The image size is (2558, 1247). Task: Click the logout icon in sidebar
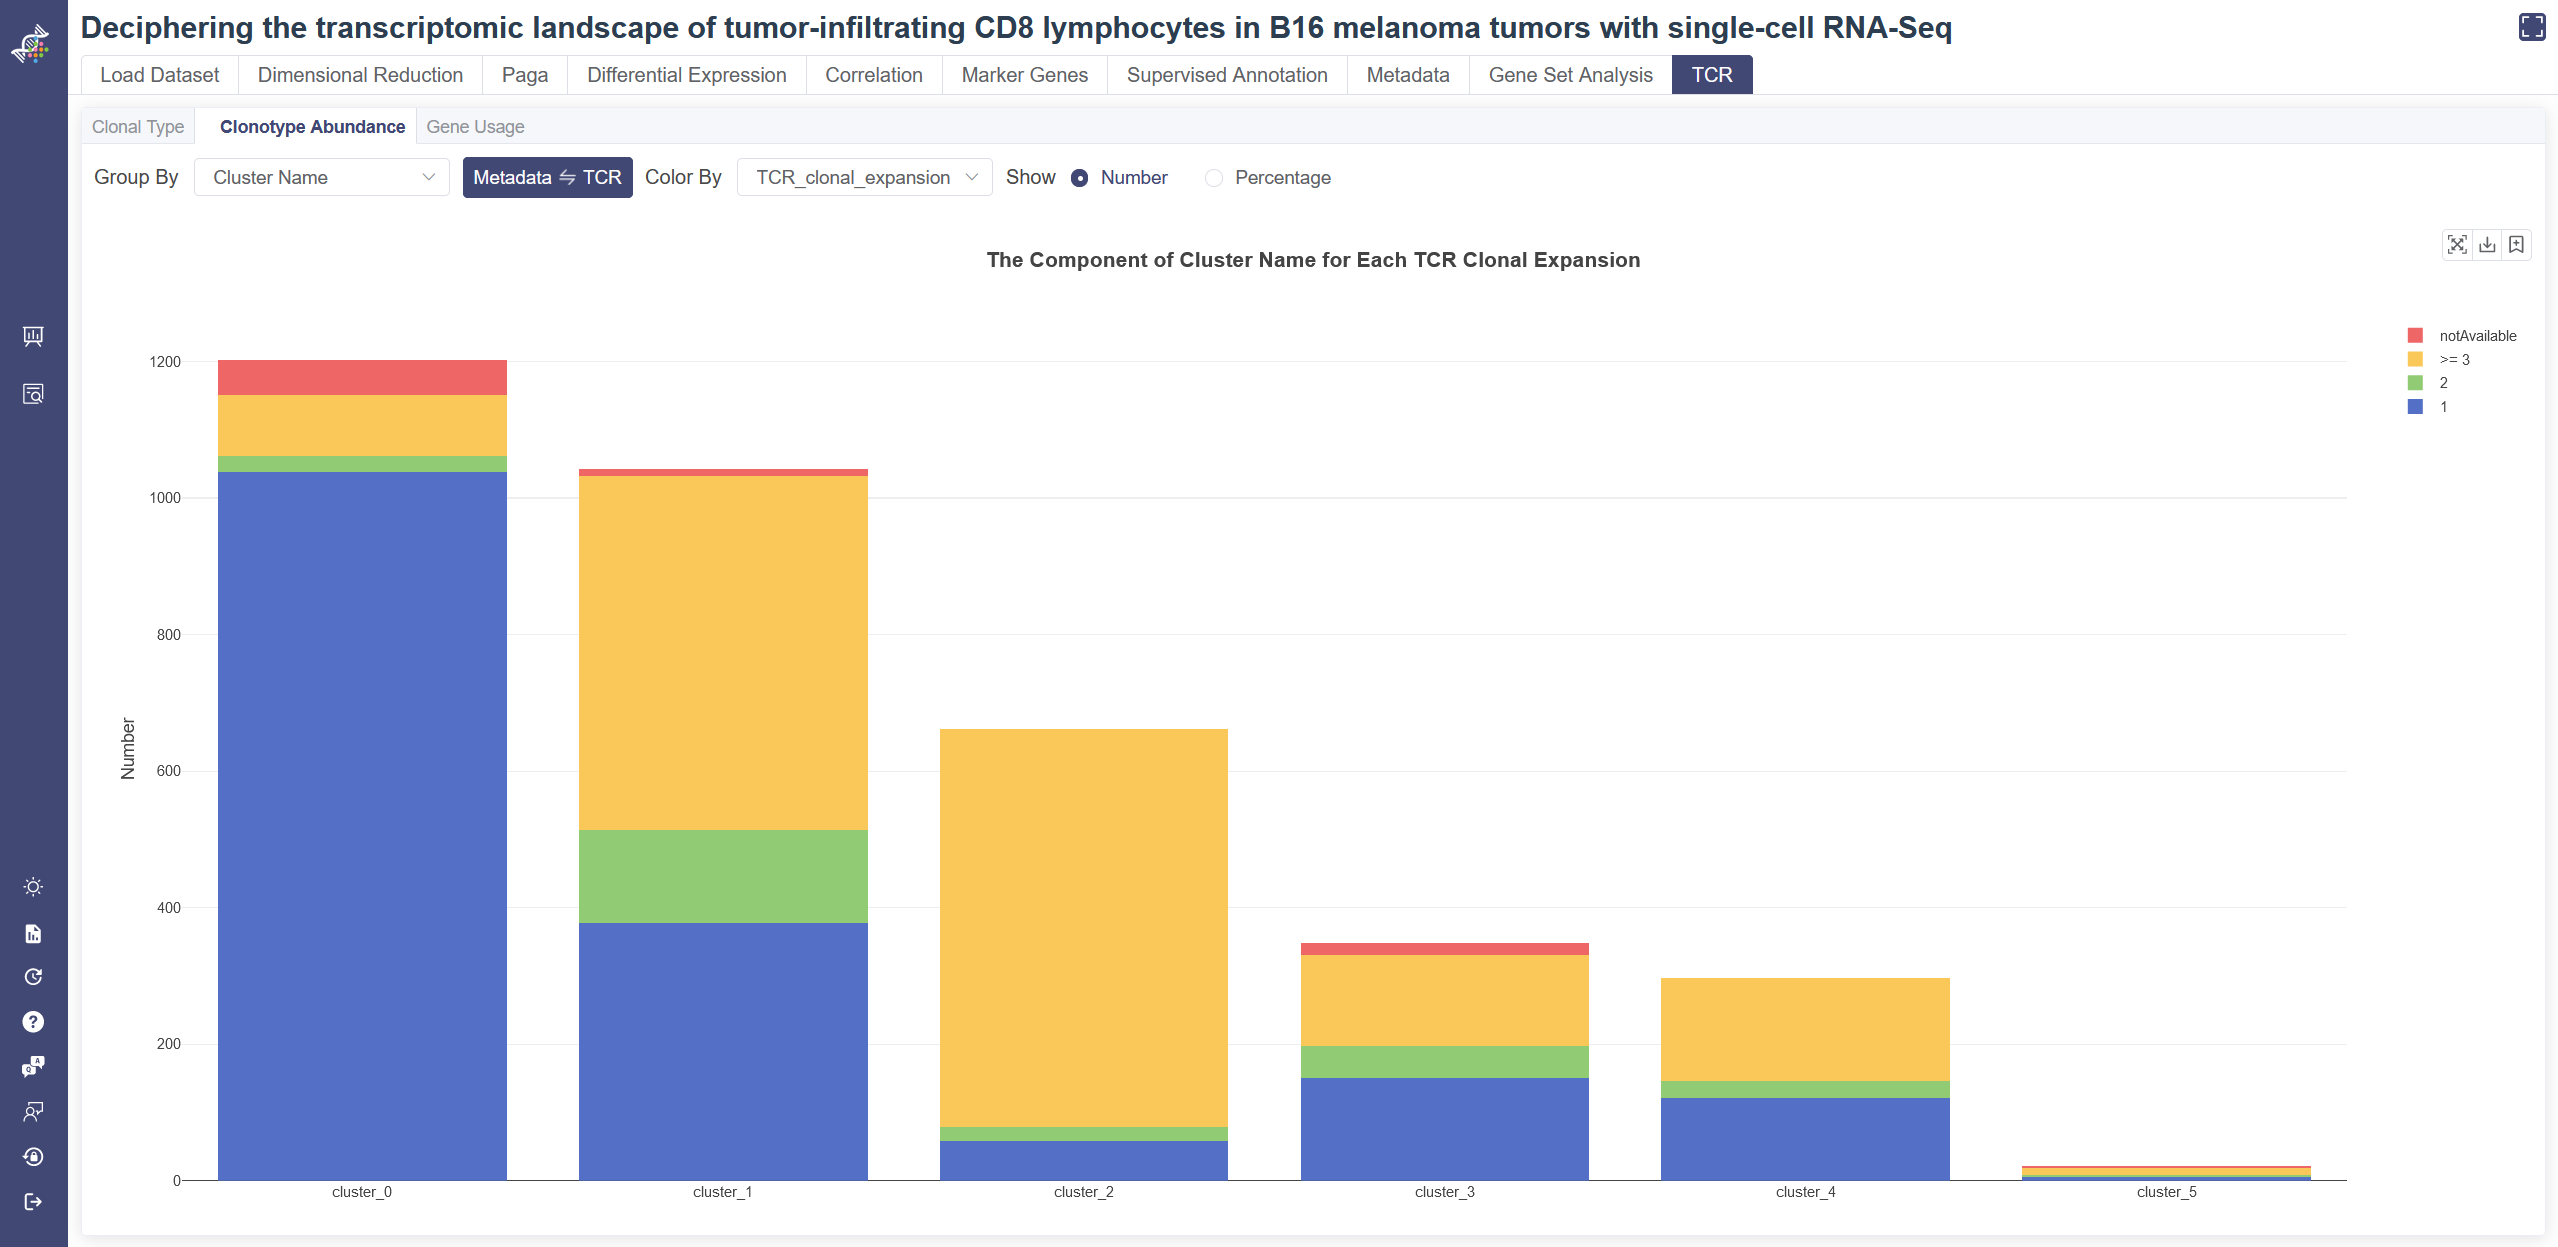click(33, 1201)
